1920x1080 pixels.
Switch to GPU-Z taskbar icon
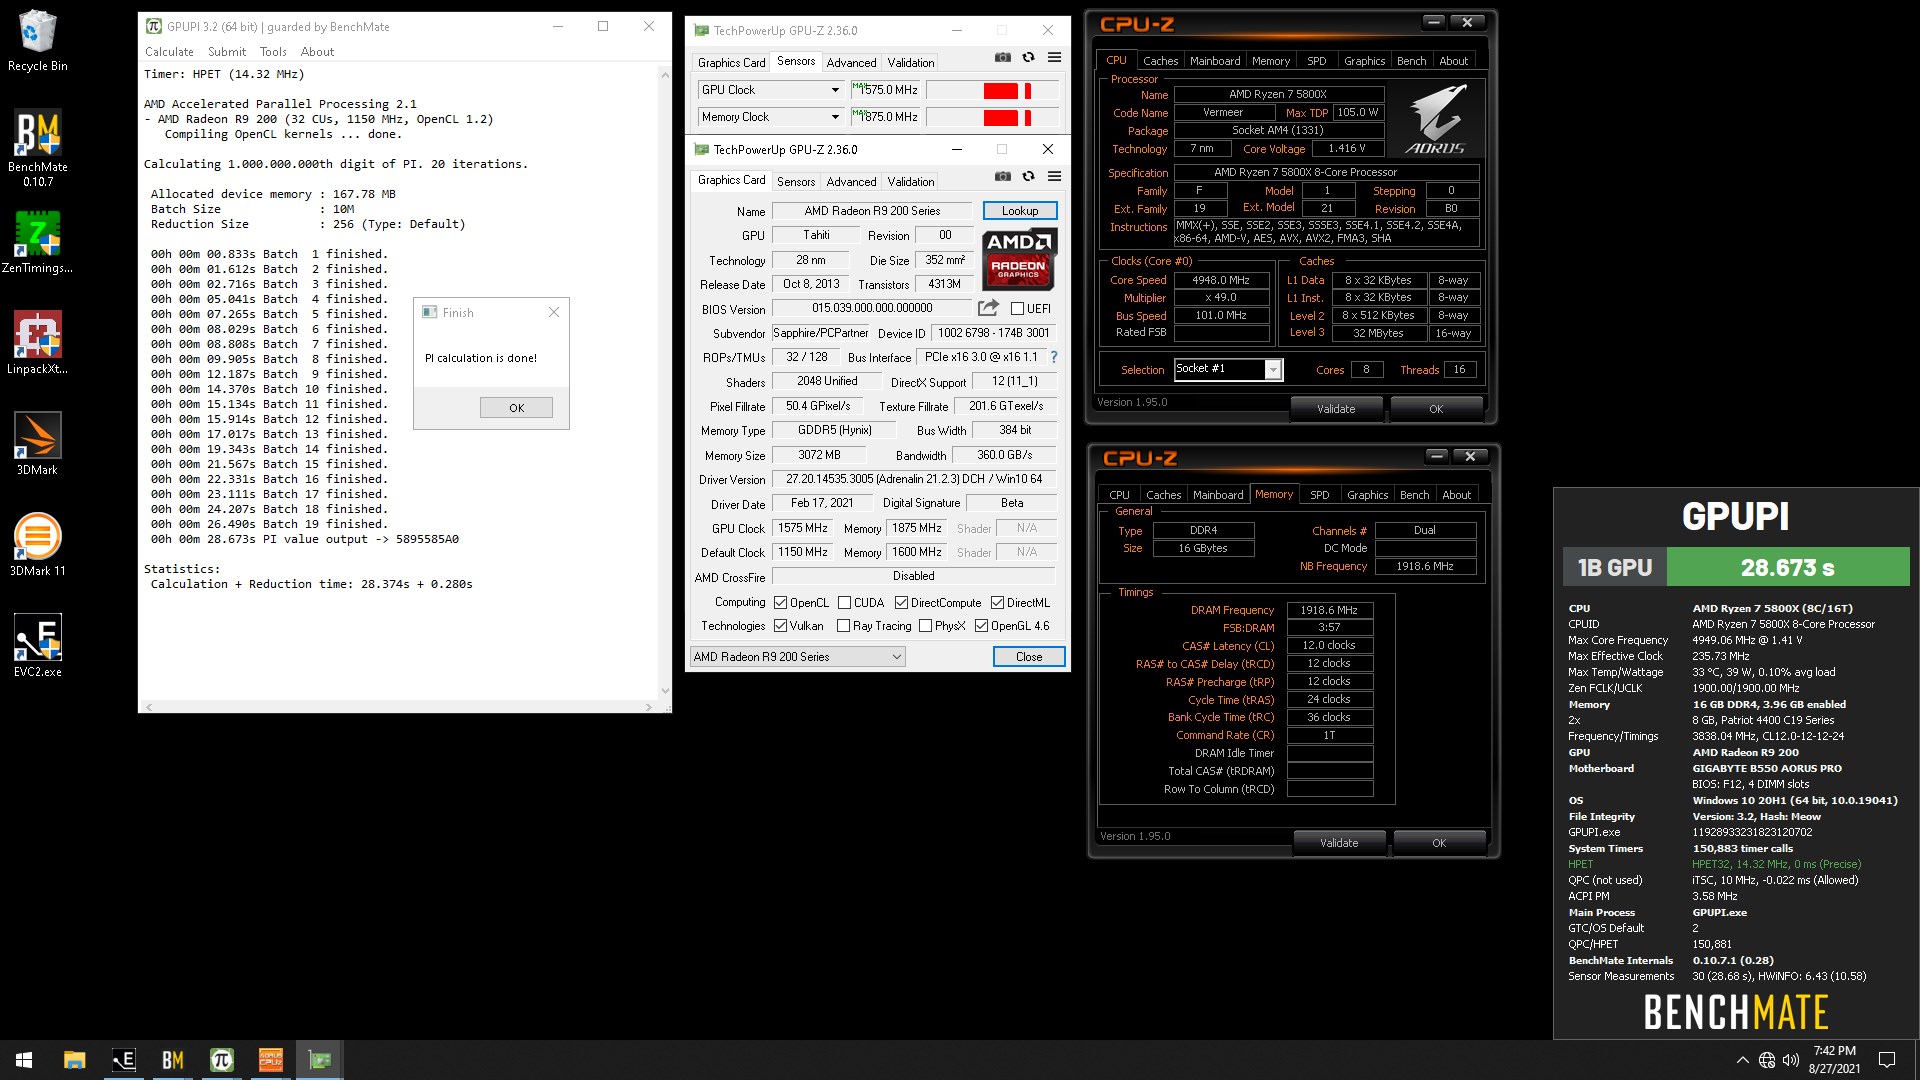tap(320, 1060)
